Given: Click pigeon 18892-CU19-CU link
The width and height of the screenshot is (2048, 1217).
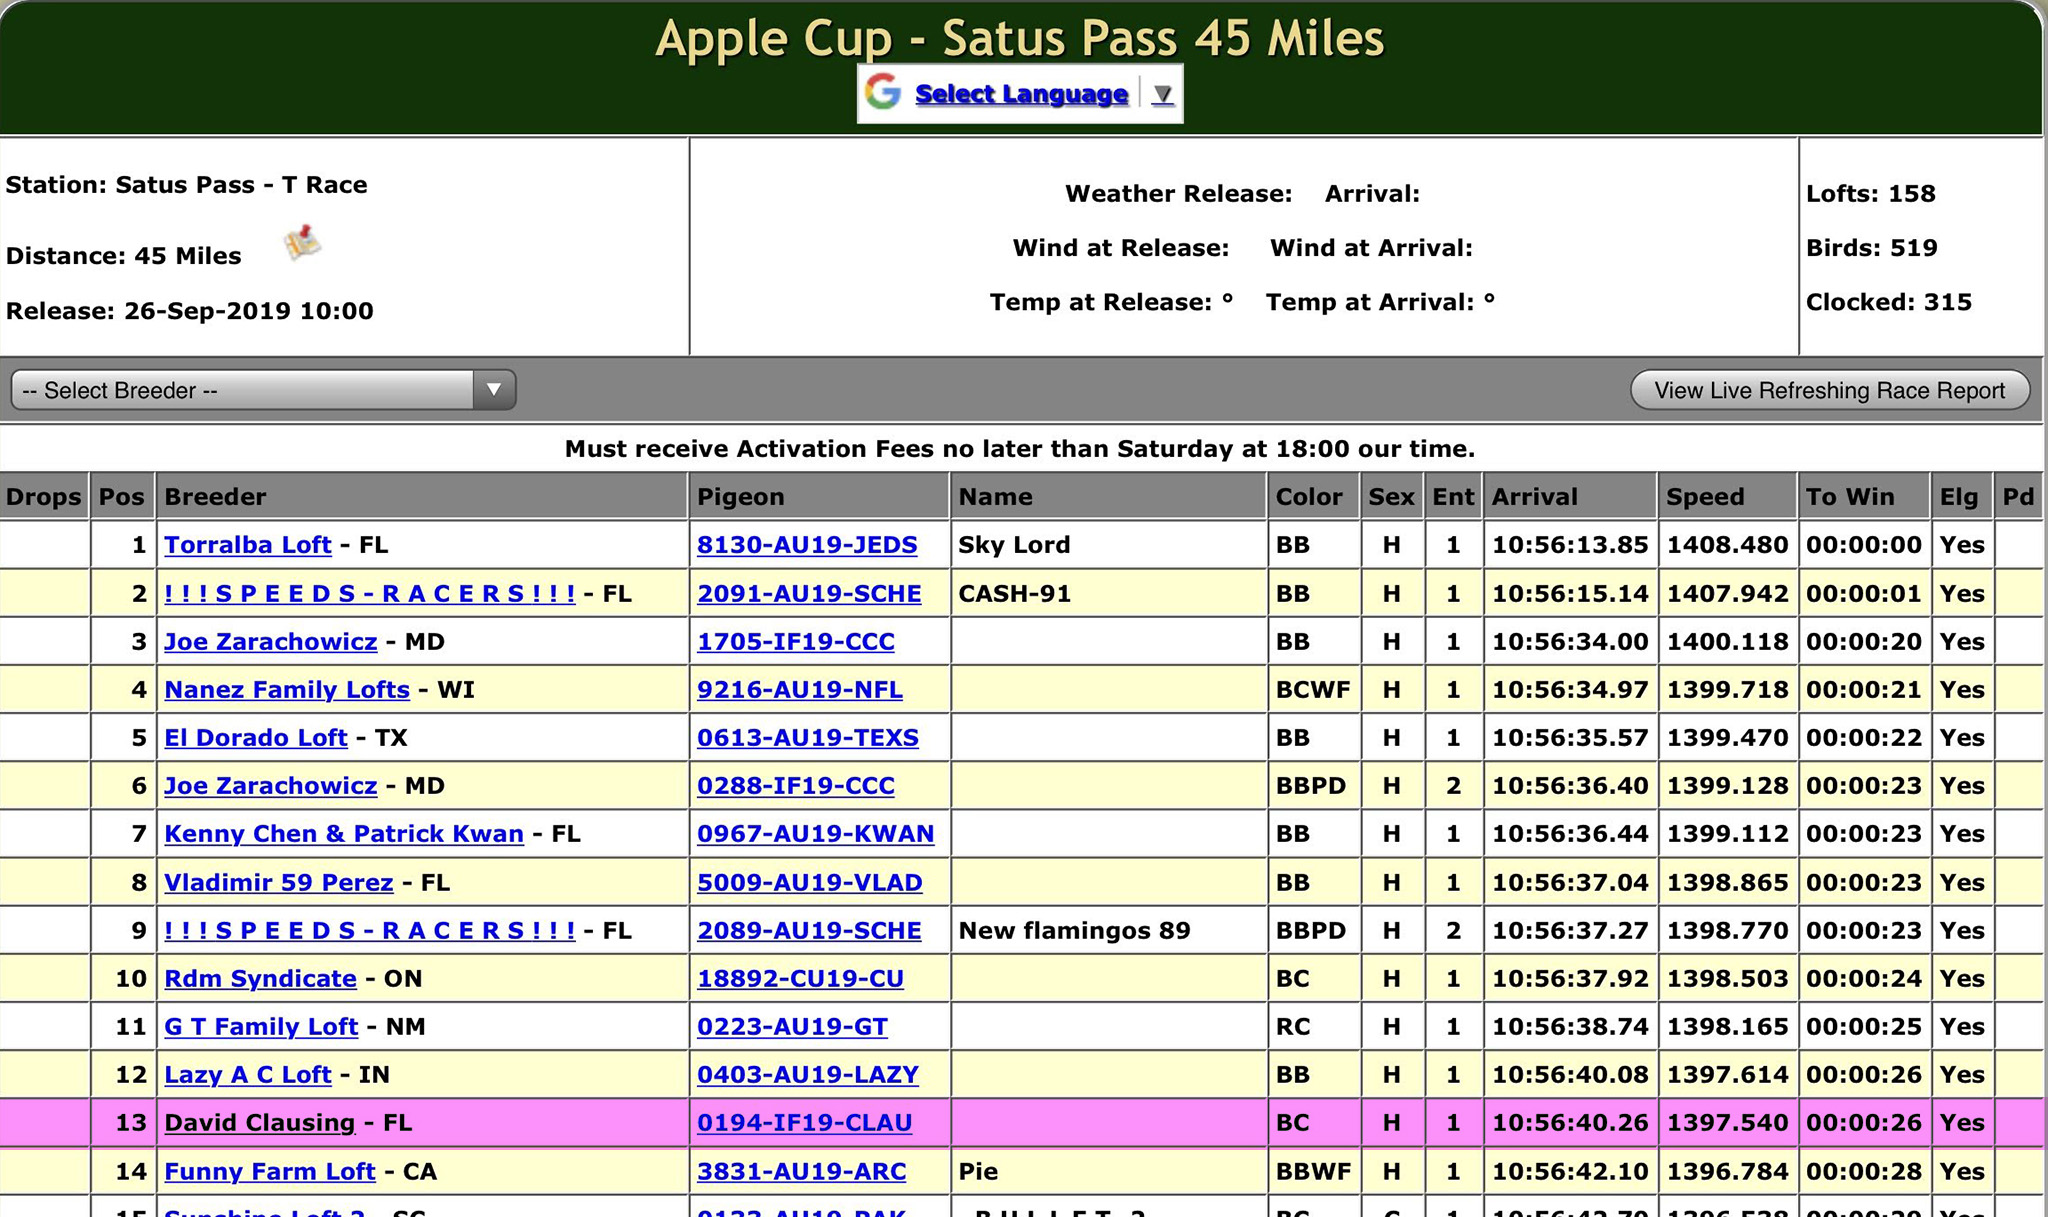Looking at the screenshot, I should (800, 979).
